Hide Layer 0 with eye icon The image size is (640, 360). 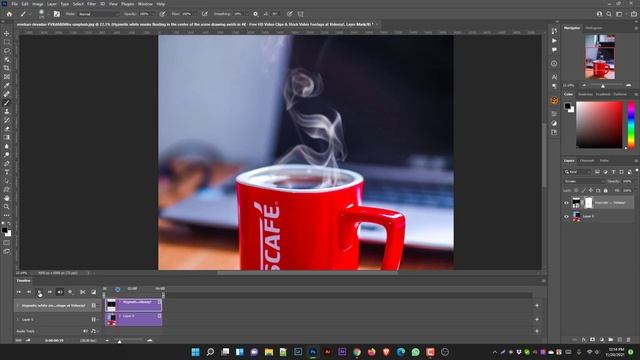[x=566, y=216]
